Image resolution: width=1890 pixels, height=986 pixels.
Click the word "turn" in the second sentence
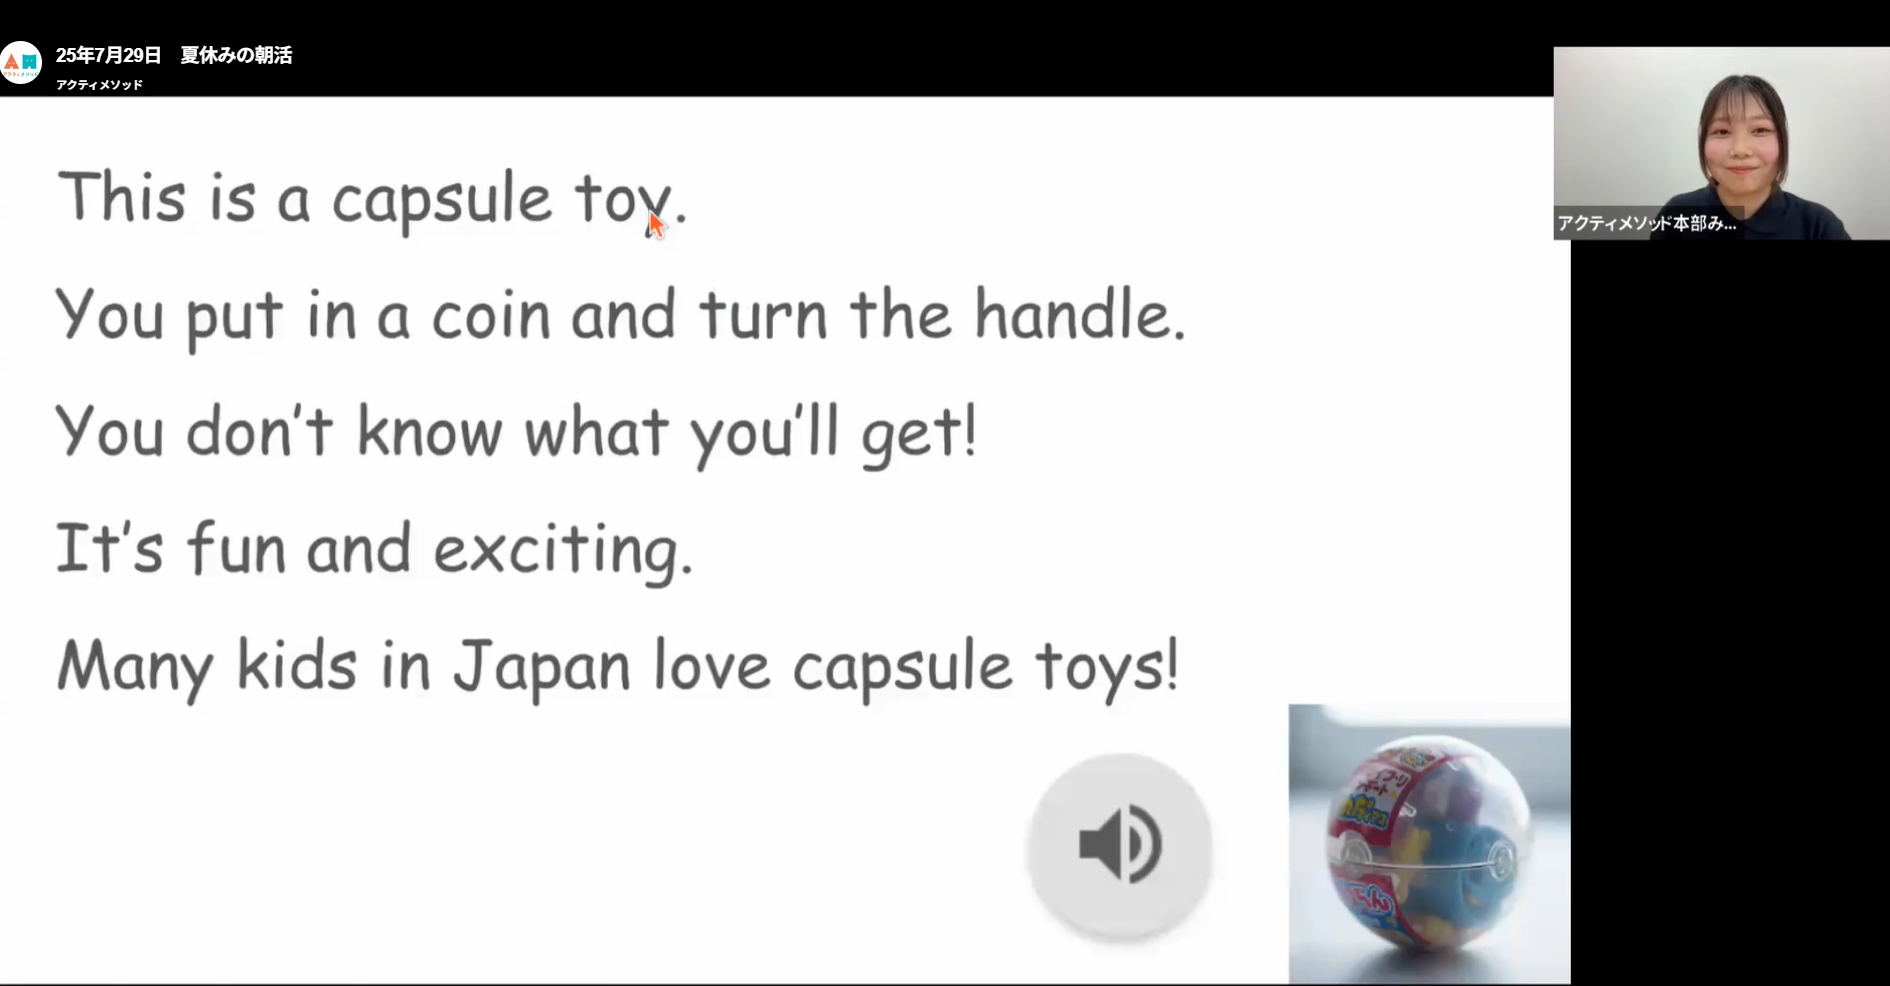(x=763, y=316)
